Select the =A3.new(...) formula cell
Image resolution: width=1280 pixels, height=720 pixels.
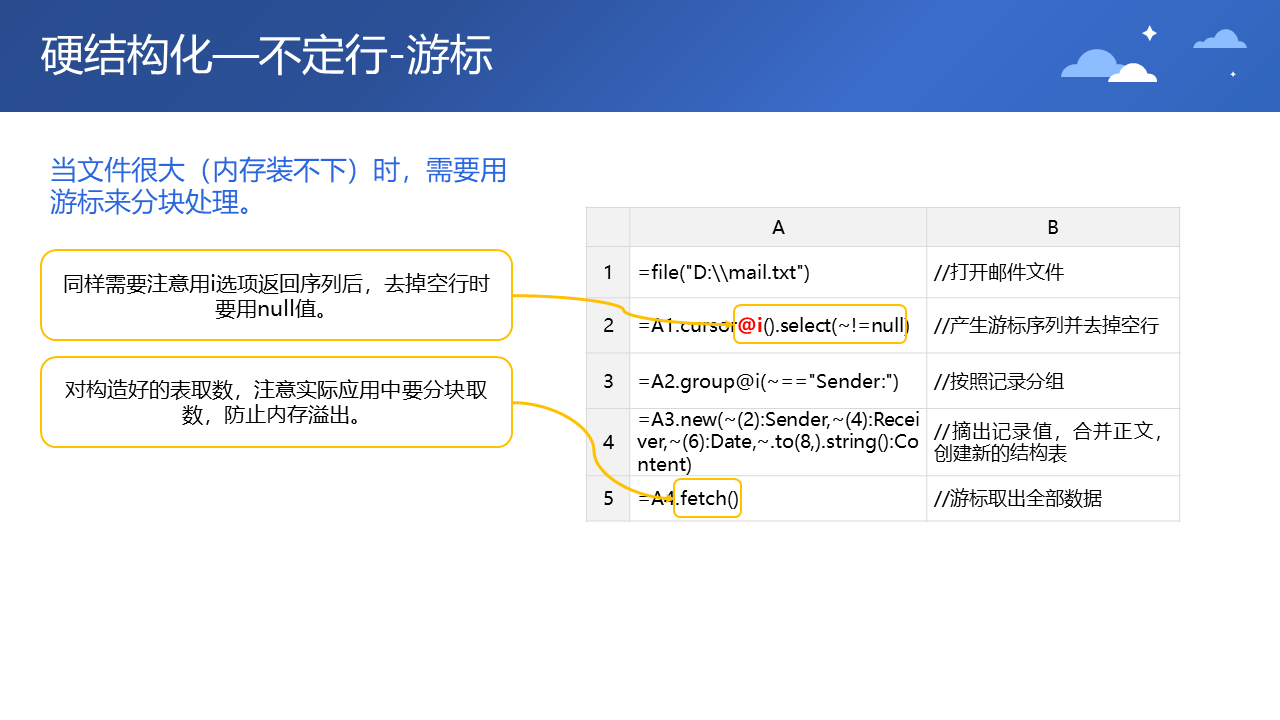coord(778,442)
